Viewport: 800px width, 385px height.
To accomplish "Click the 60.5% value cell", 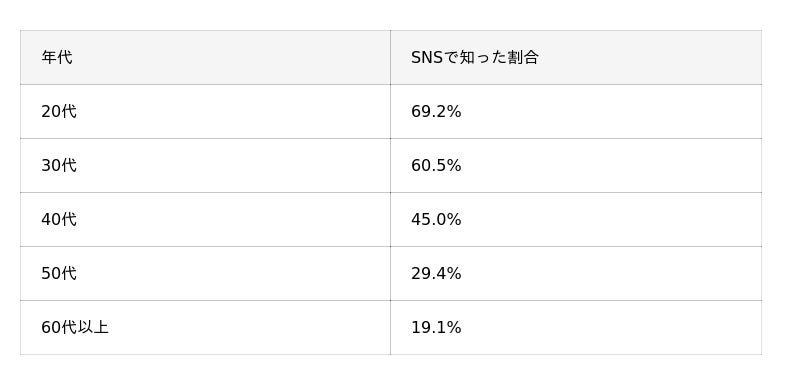I will coord(576,165).
